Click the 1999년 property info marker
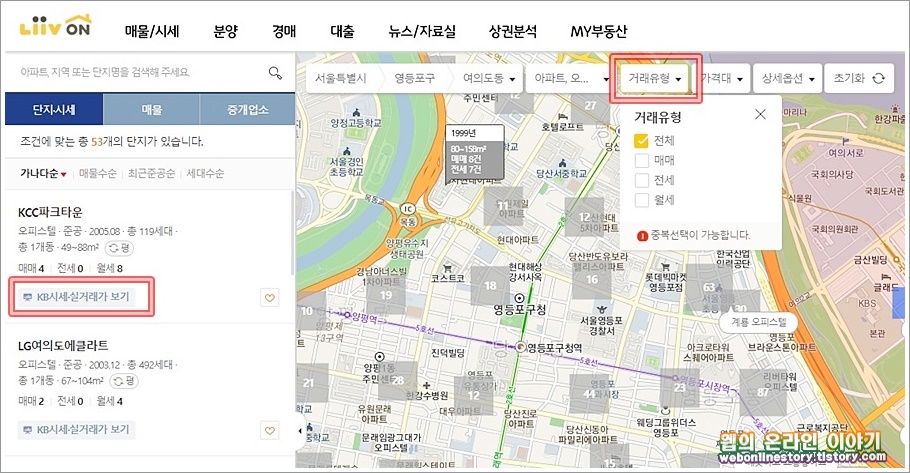The image size is (910, 473). [474, 151]
